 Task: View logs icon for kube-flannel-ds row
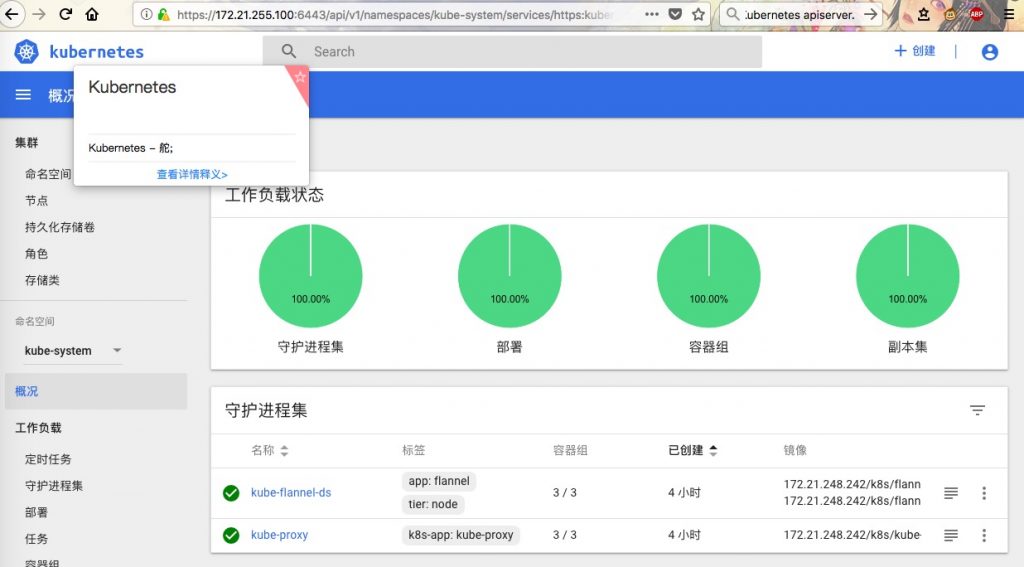click(x=951, y=493)
